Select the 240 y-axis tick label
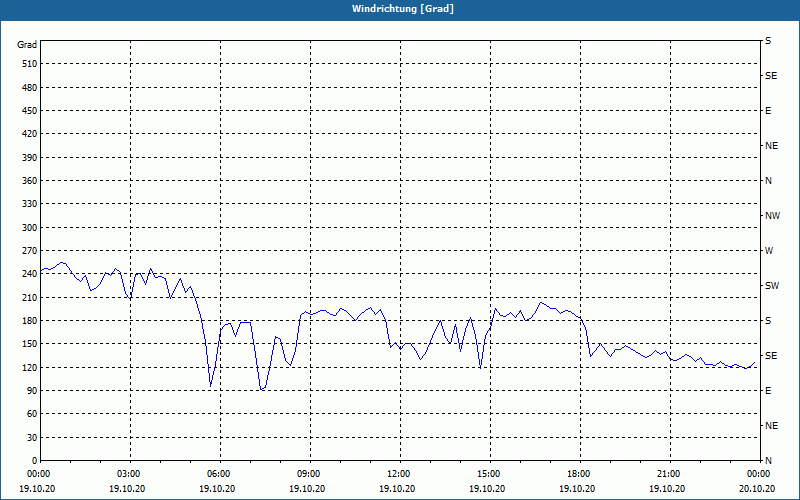Viewport: 800px width, 500px height. coord(29,274)
